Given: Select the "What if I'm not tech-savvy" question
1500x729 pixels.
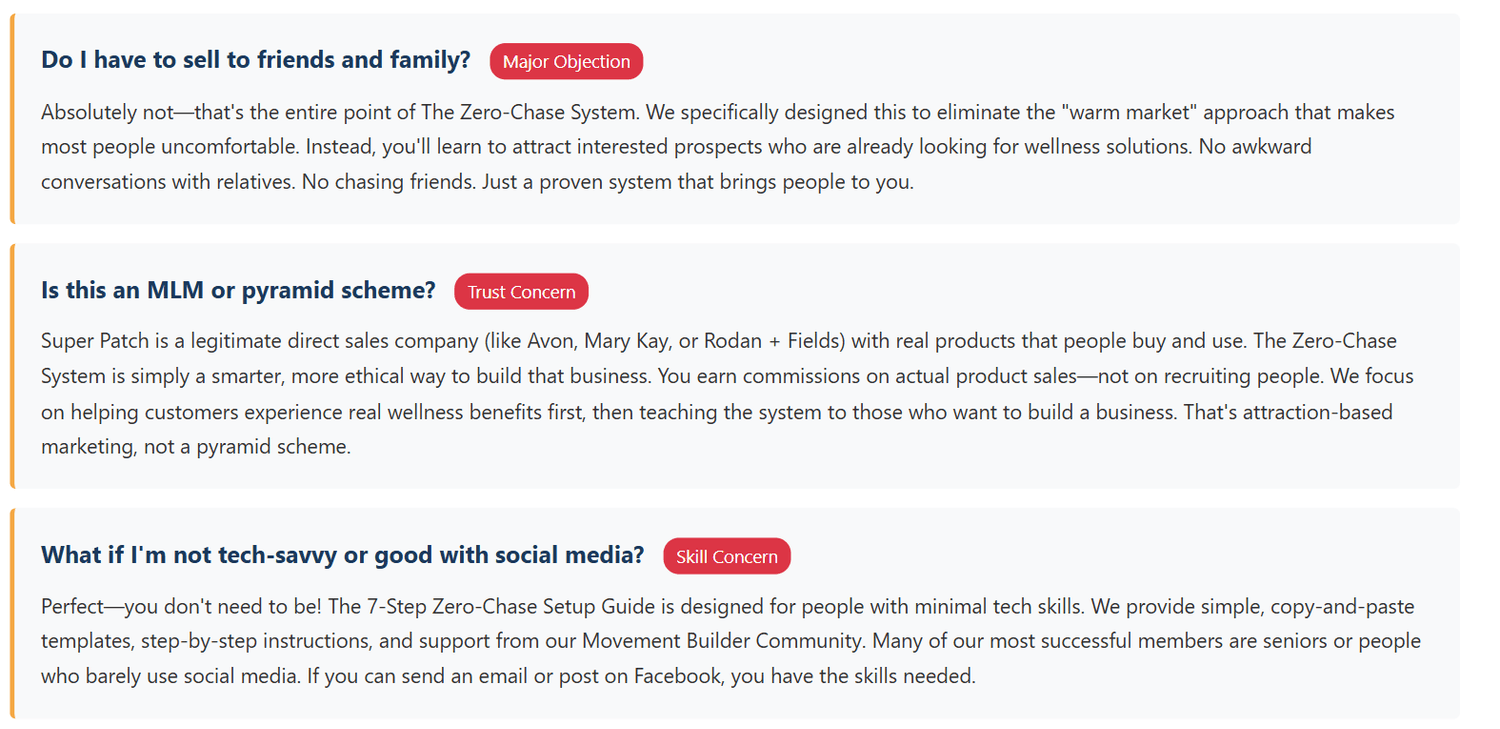Looking at the screenshot, I should pos(342,555).
